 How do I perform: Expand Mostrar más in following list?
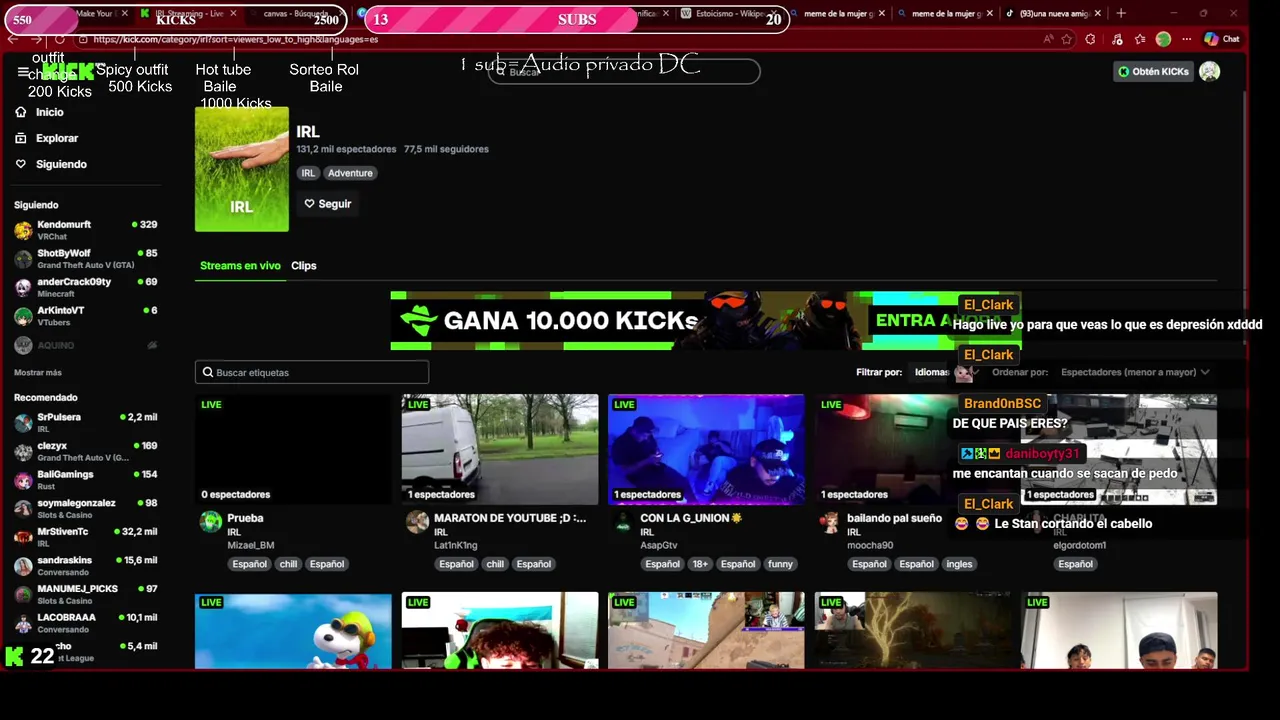(x=38, y=372)
